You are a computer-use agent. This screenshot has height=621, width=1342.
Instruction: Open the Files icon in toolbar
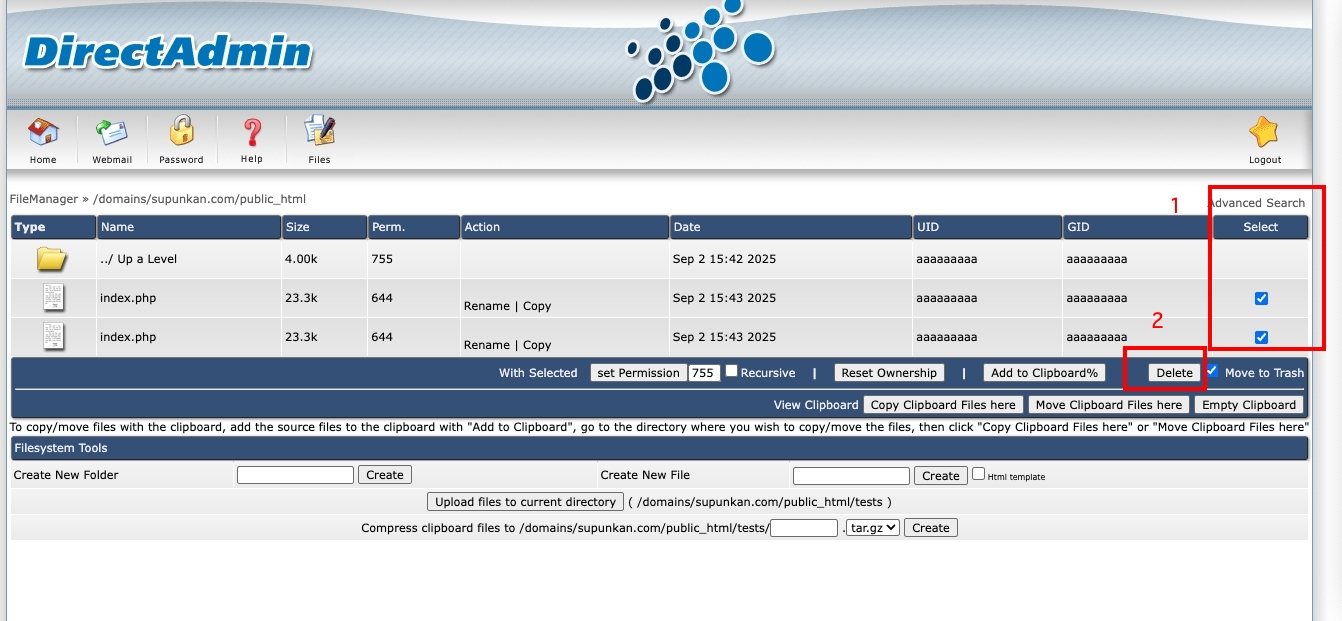point(319,132)
